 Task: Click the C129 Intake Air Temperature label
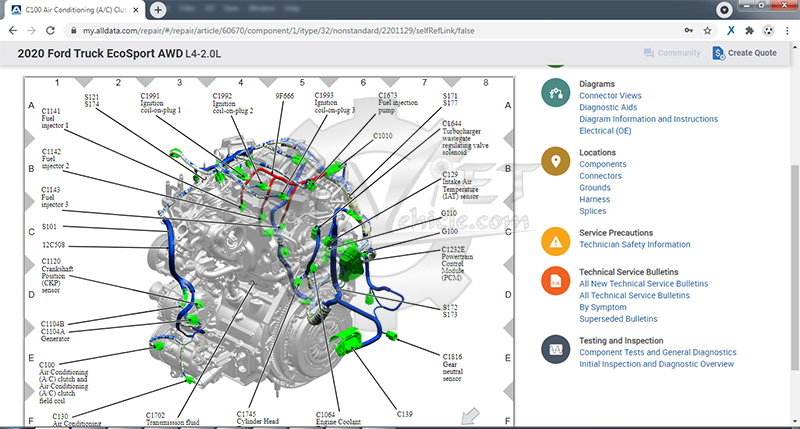[460, 185]
